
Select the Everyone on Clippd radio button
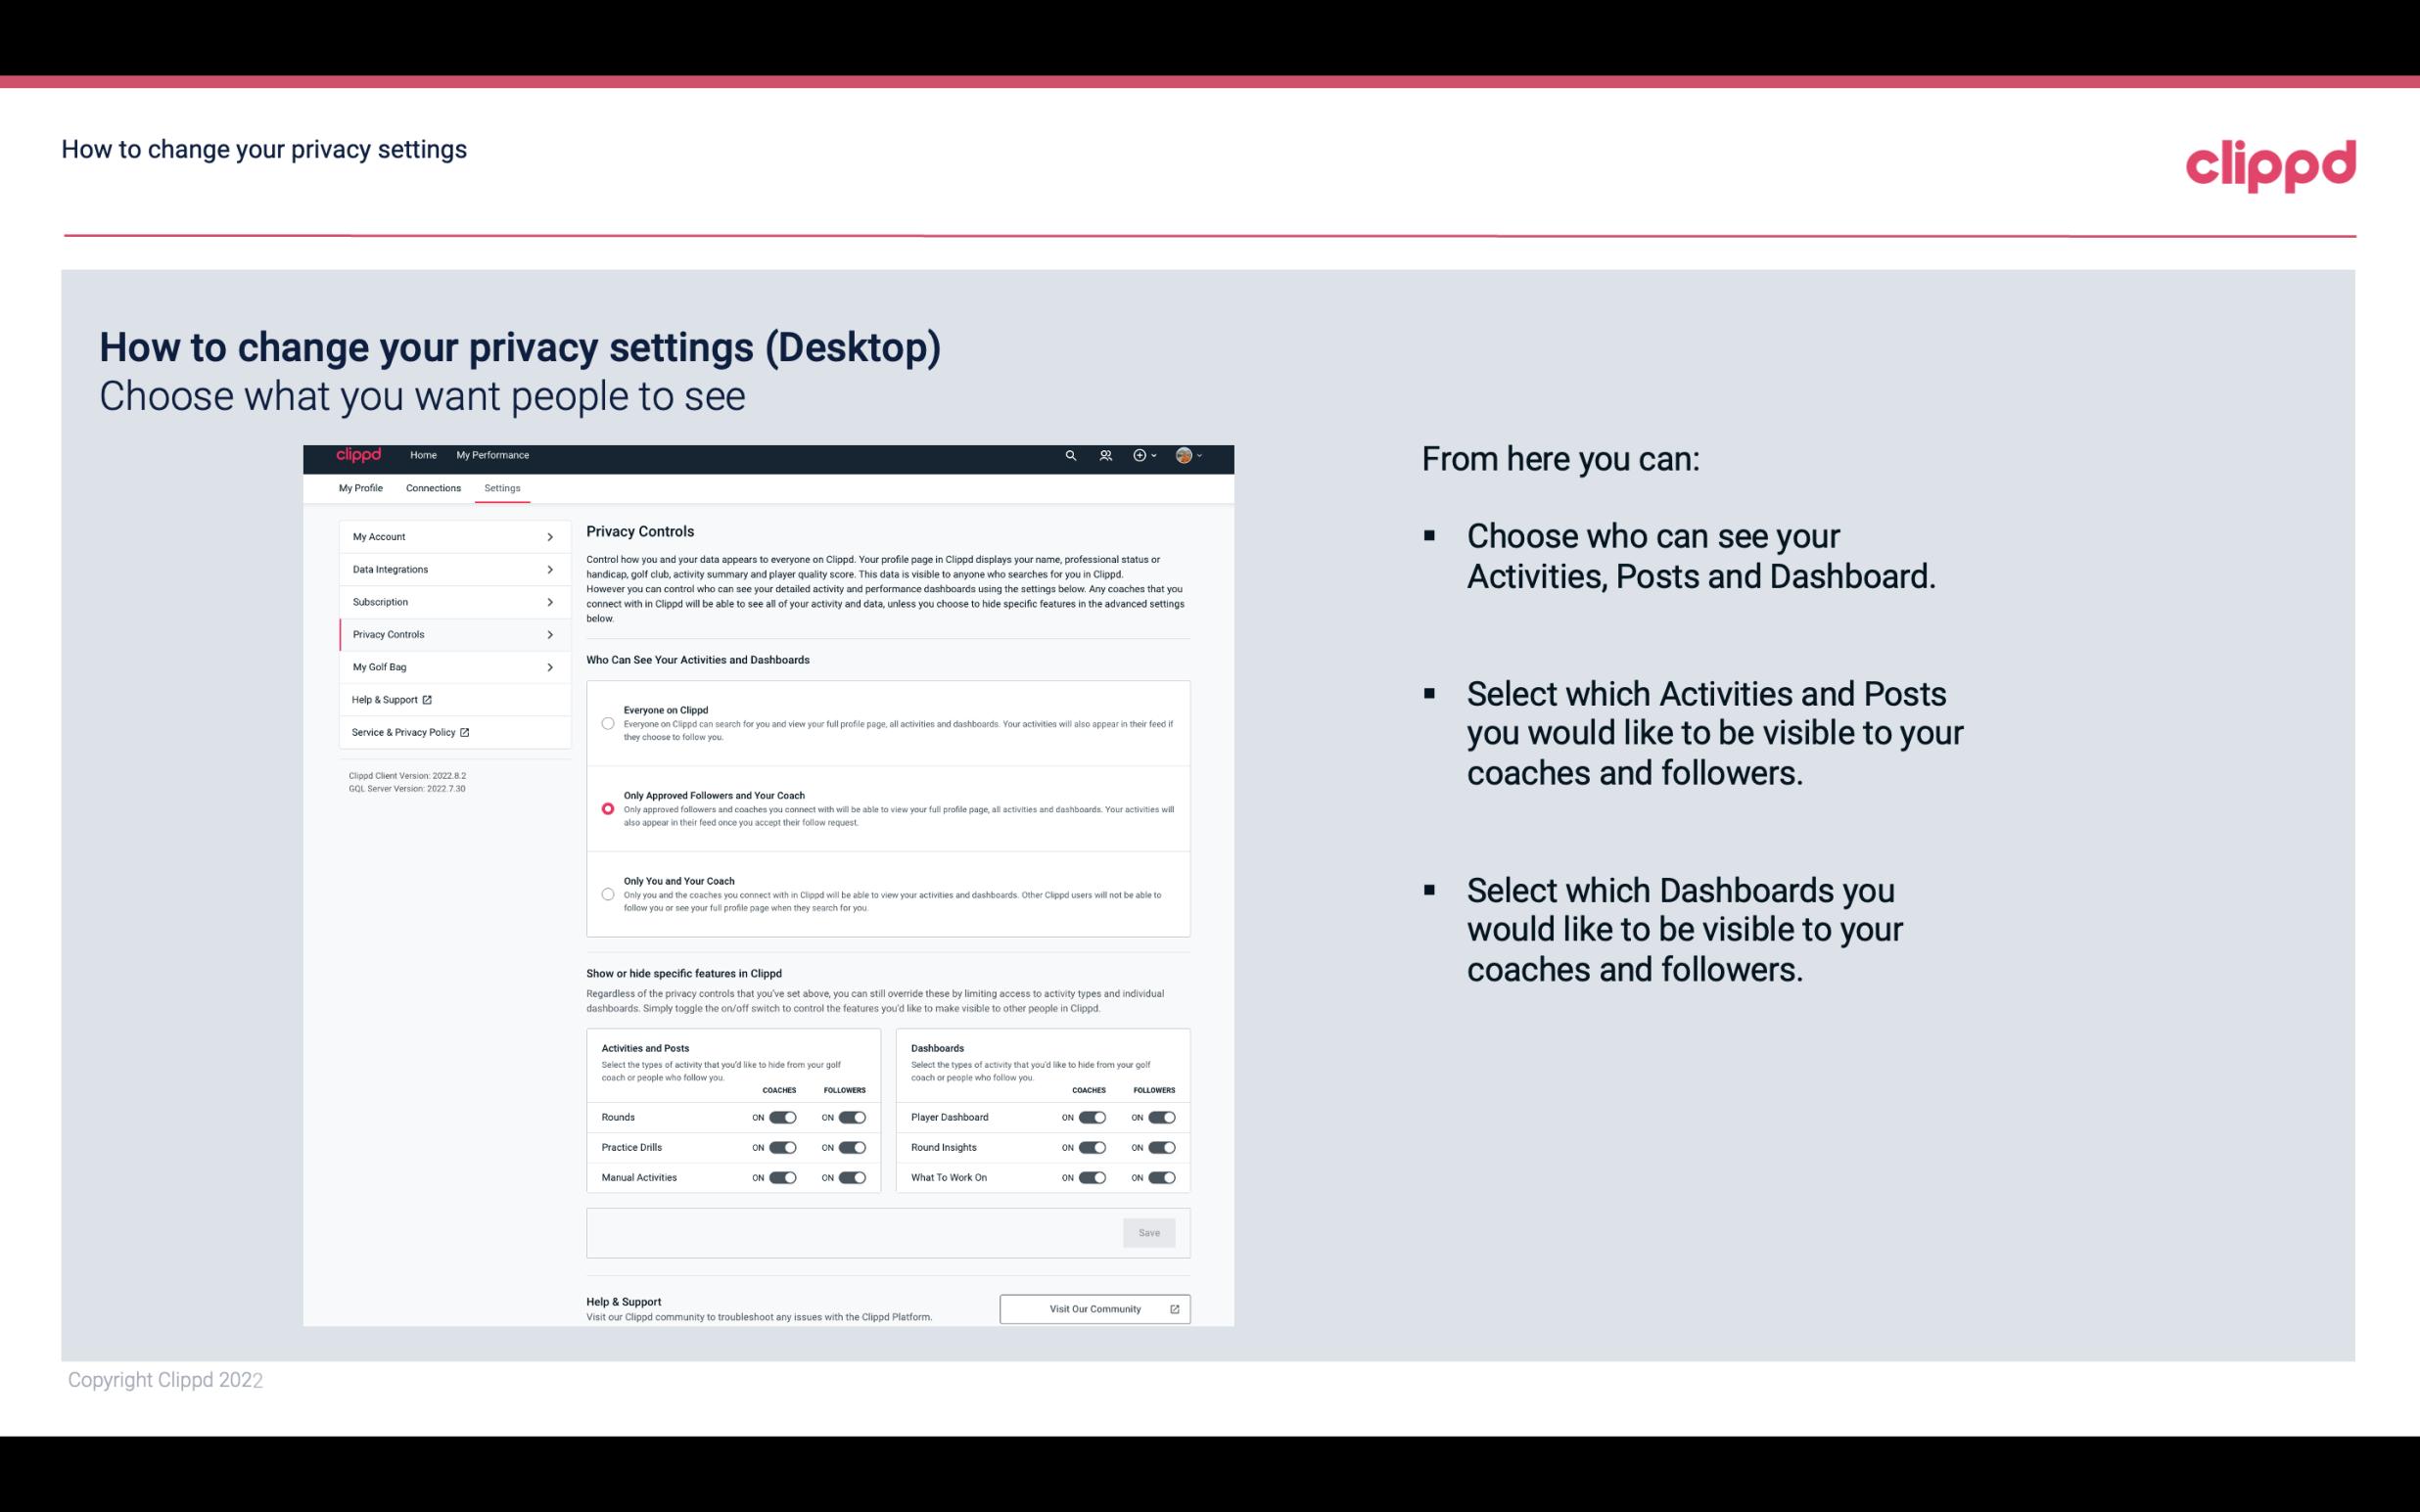(608, 723)
